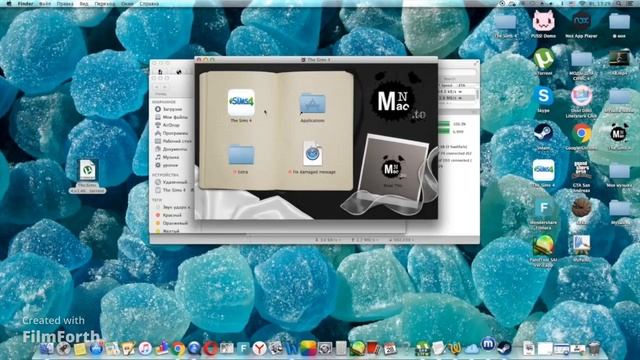
Task: Open the Stickies note icon in Dock
Action: (80, 349)
